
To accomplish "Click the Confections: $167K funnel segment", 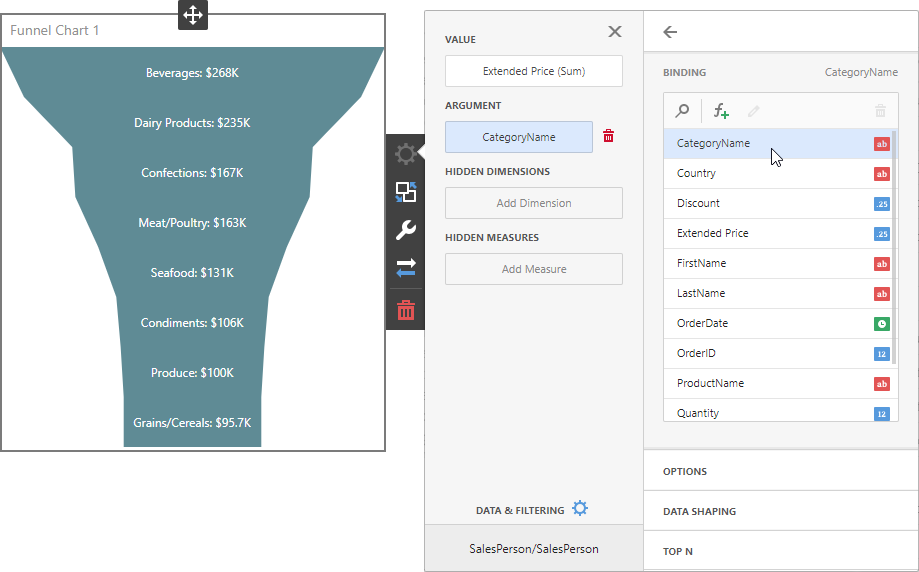I will [x=192, y=173].
